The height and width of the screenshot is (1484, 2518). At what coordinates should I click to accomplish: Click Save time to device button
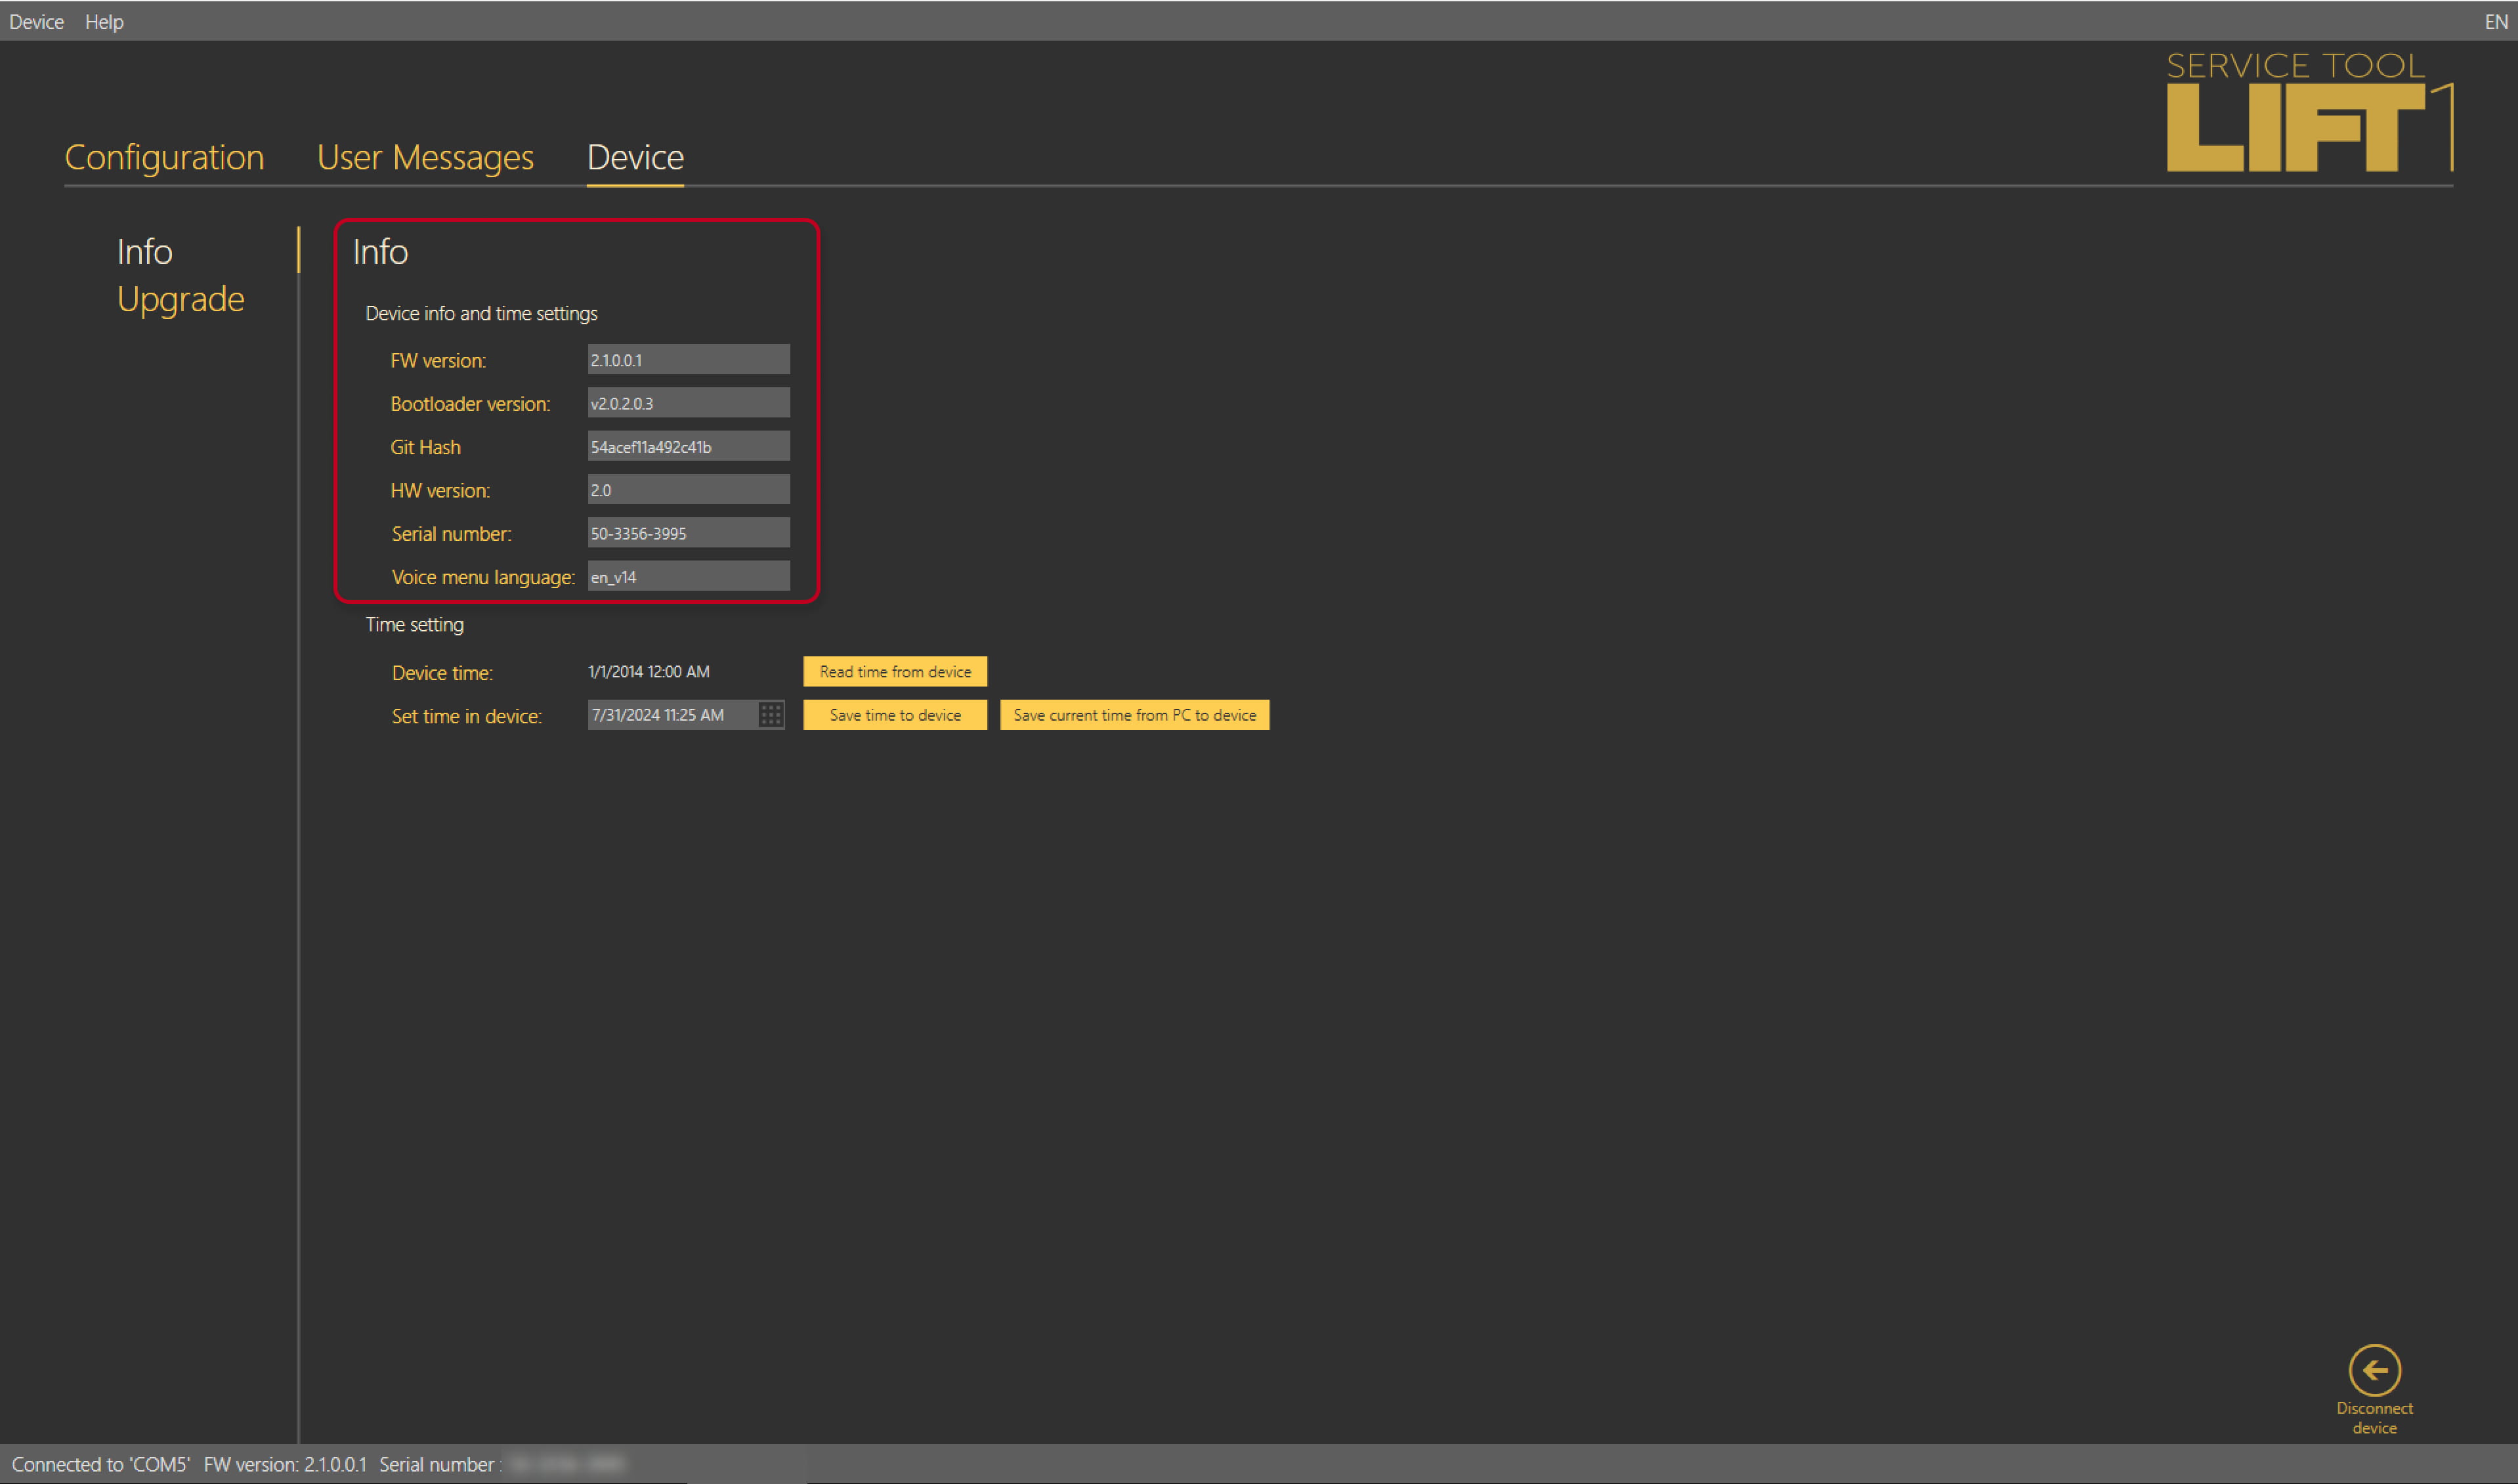point(895,715)
